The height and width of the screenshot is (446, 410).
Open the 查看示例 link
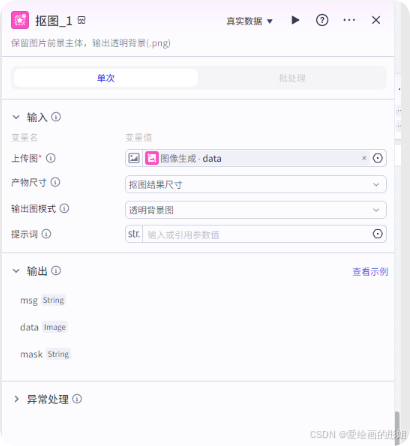coord(370,272)
